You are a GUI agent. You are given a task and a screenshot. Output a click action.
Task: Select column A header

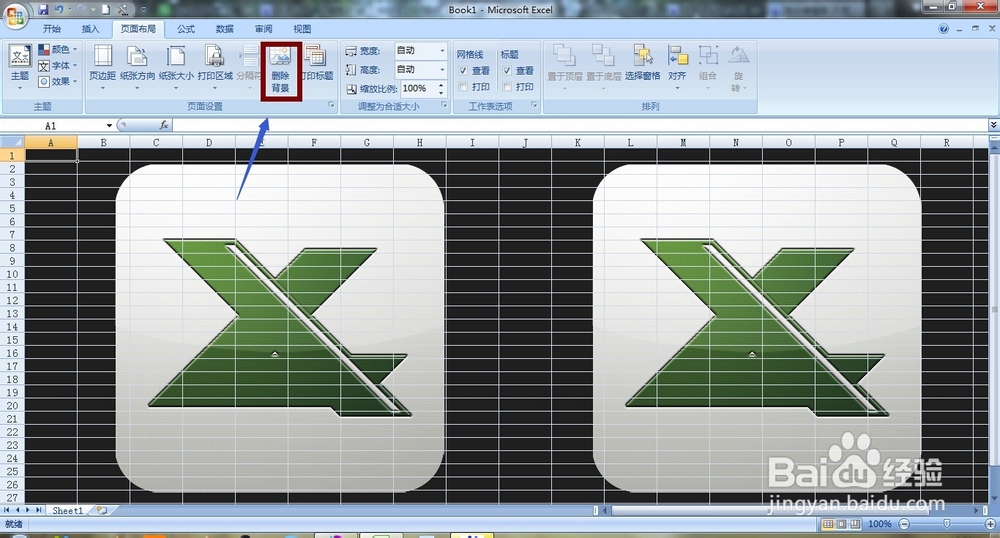(x=51, y=143)
